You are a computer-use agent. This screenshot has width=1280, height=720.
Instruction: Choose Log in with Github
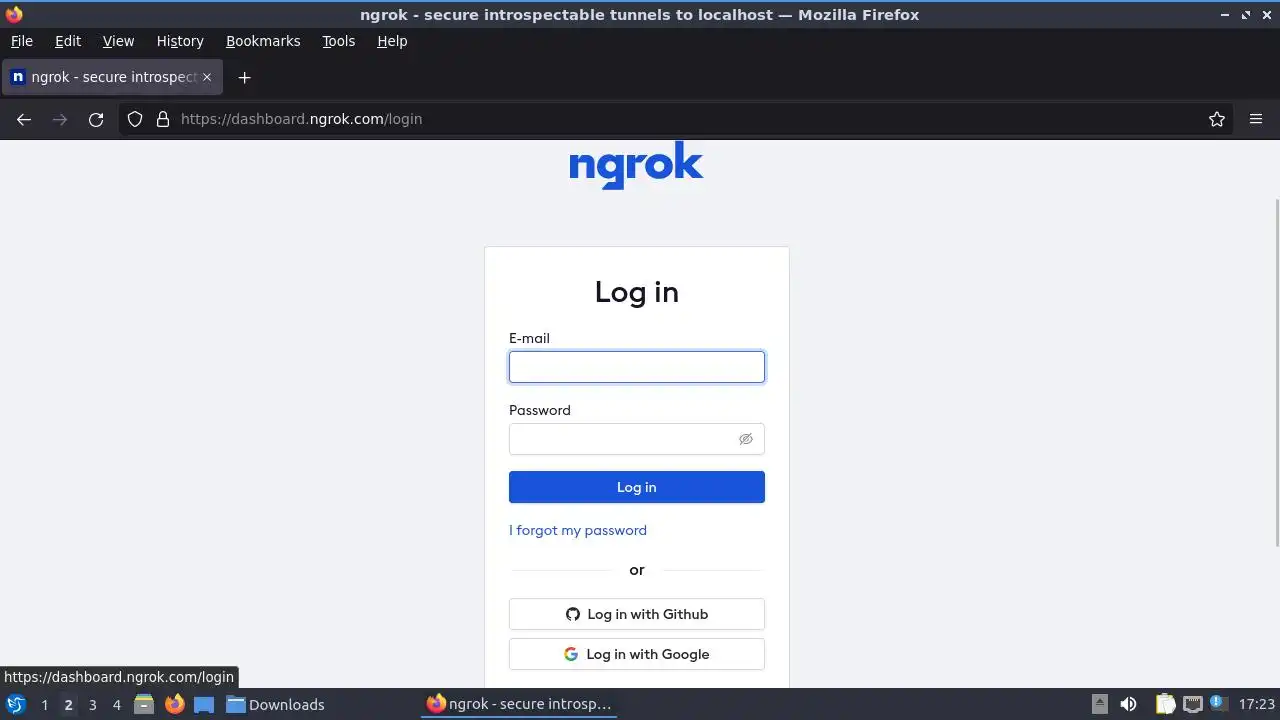pos(636,614)
